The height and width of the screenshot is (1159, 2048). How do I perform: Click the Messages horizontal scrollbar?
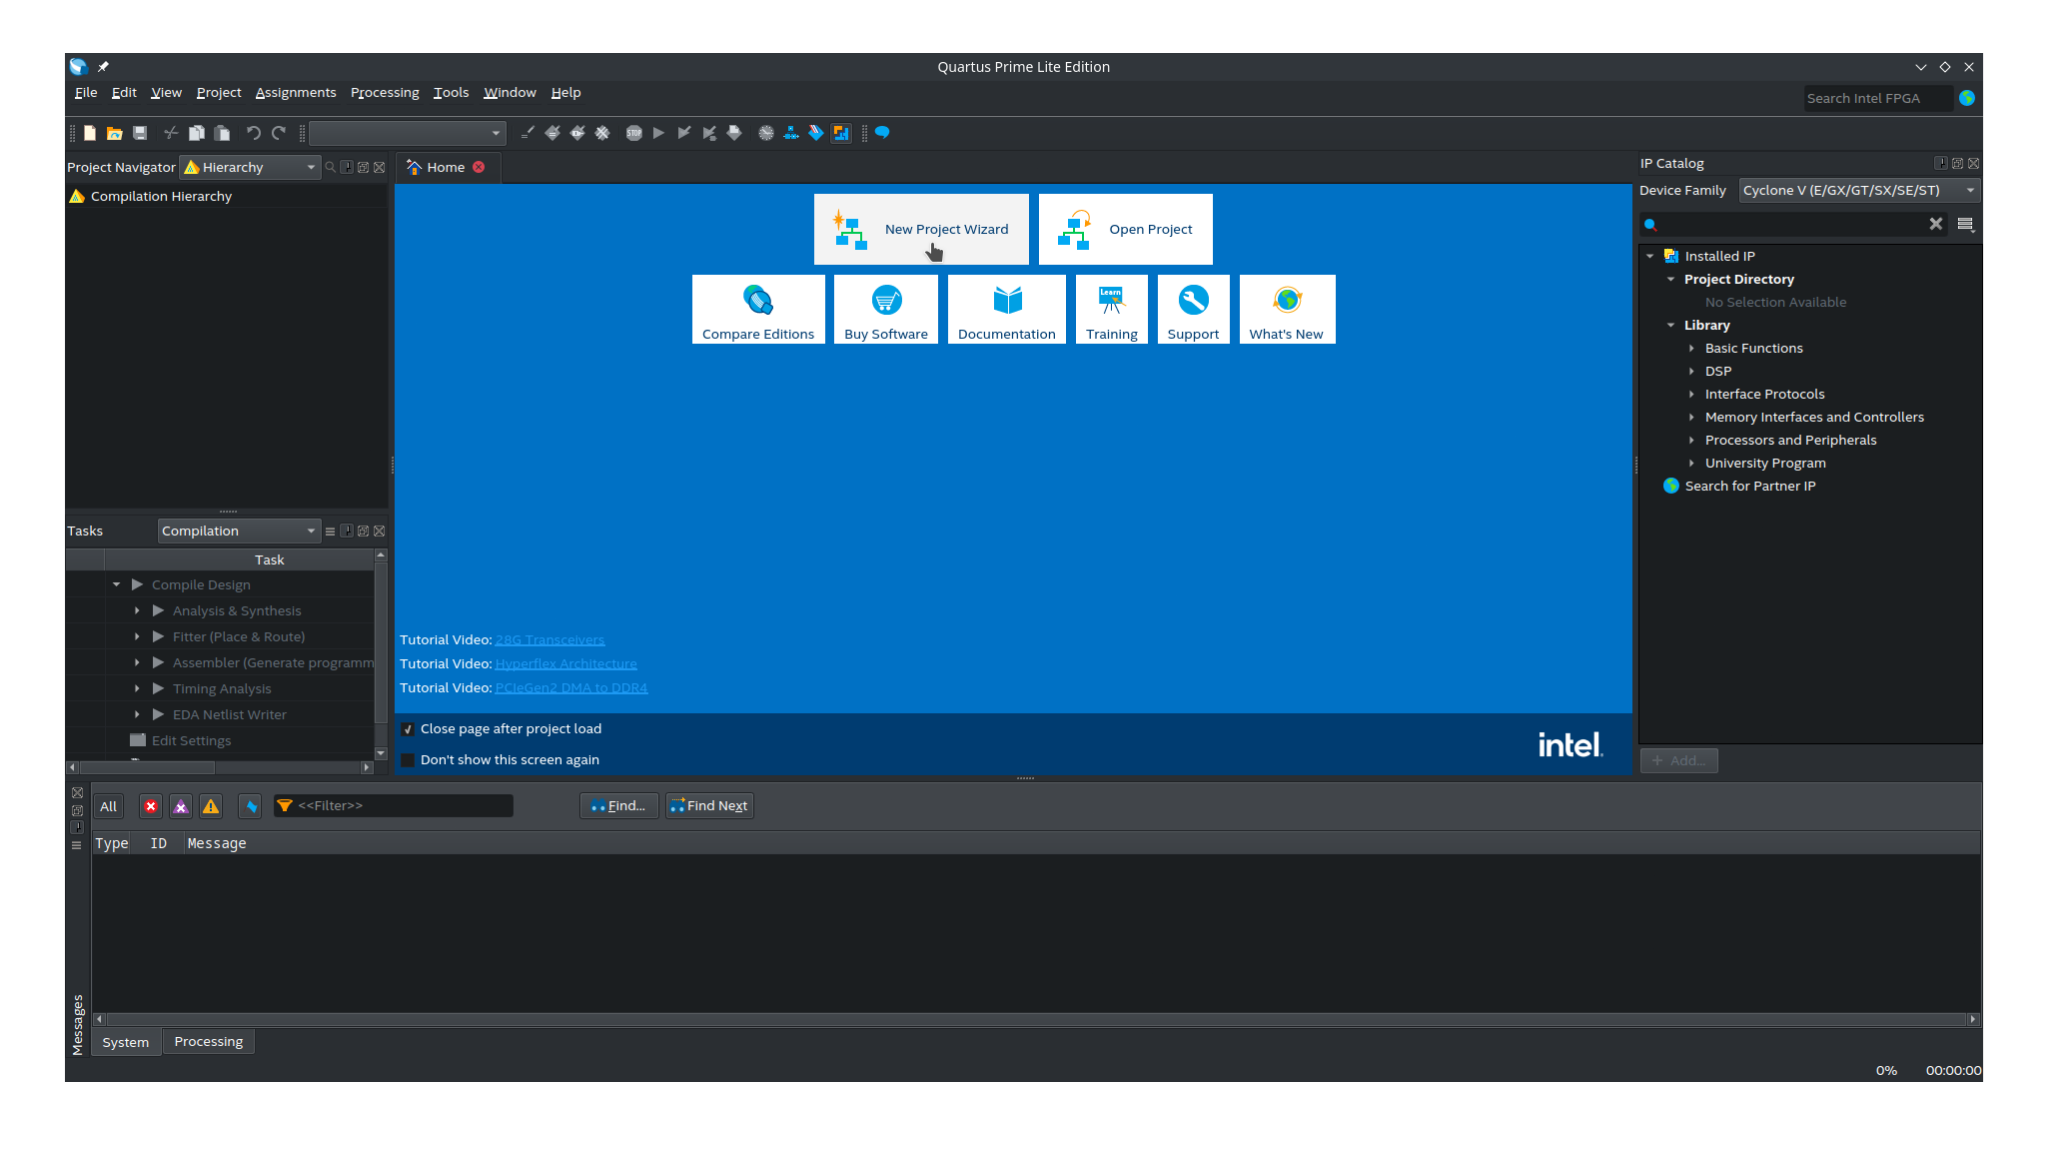[x=1035, y=1019]
